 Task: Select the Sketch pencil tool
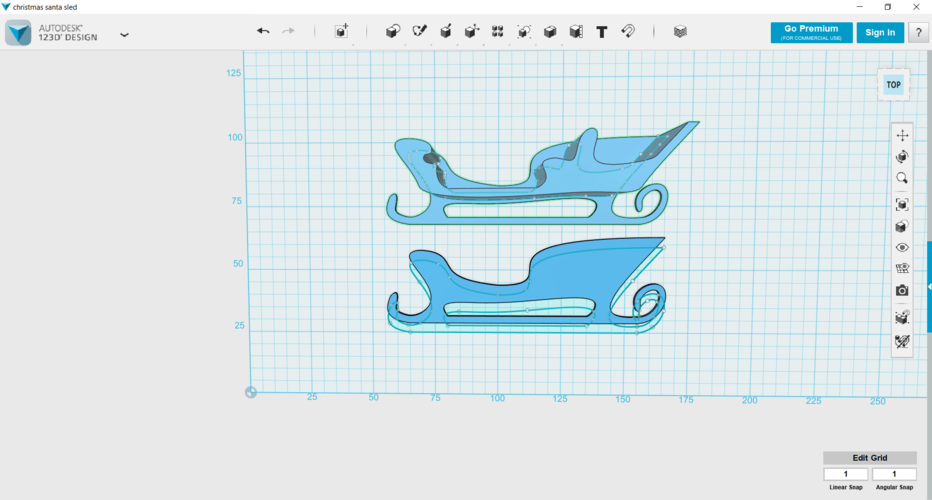point(420,32)
